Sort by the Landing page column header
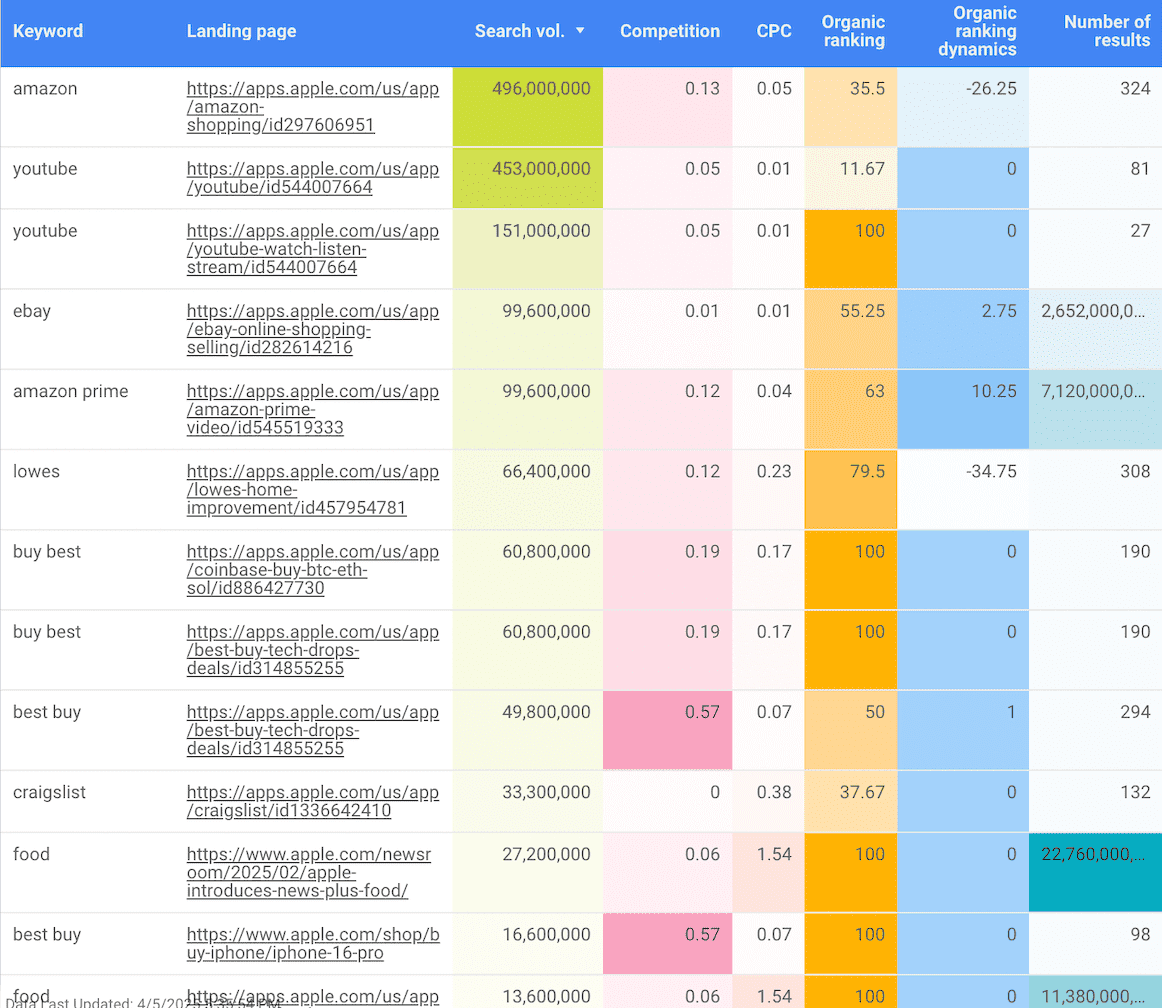 click(x=241, y=31)
